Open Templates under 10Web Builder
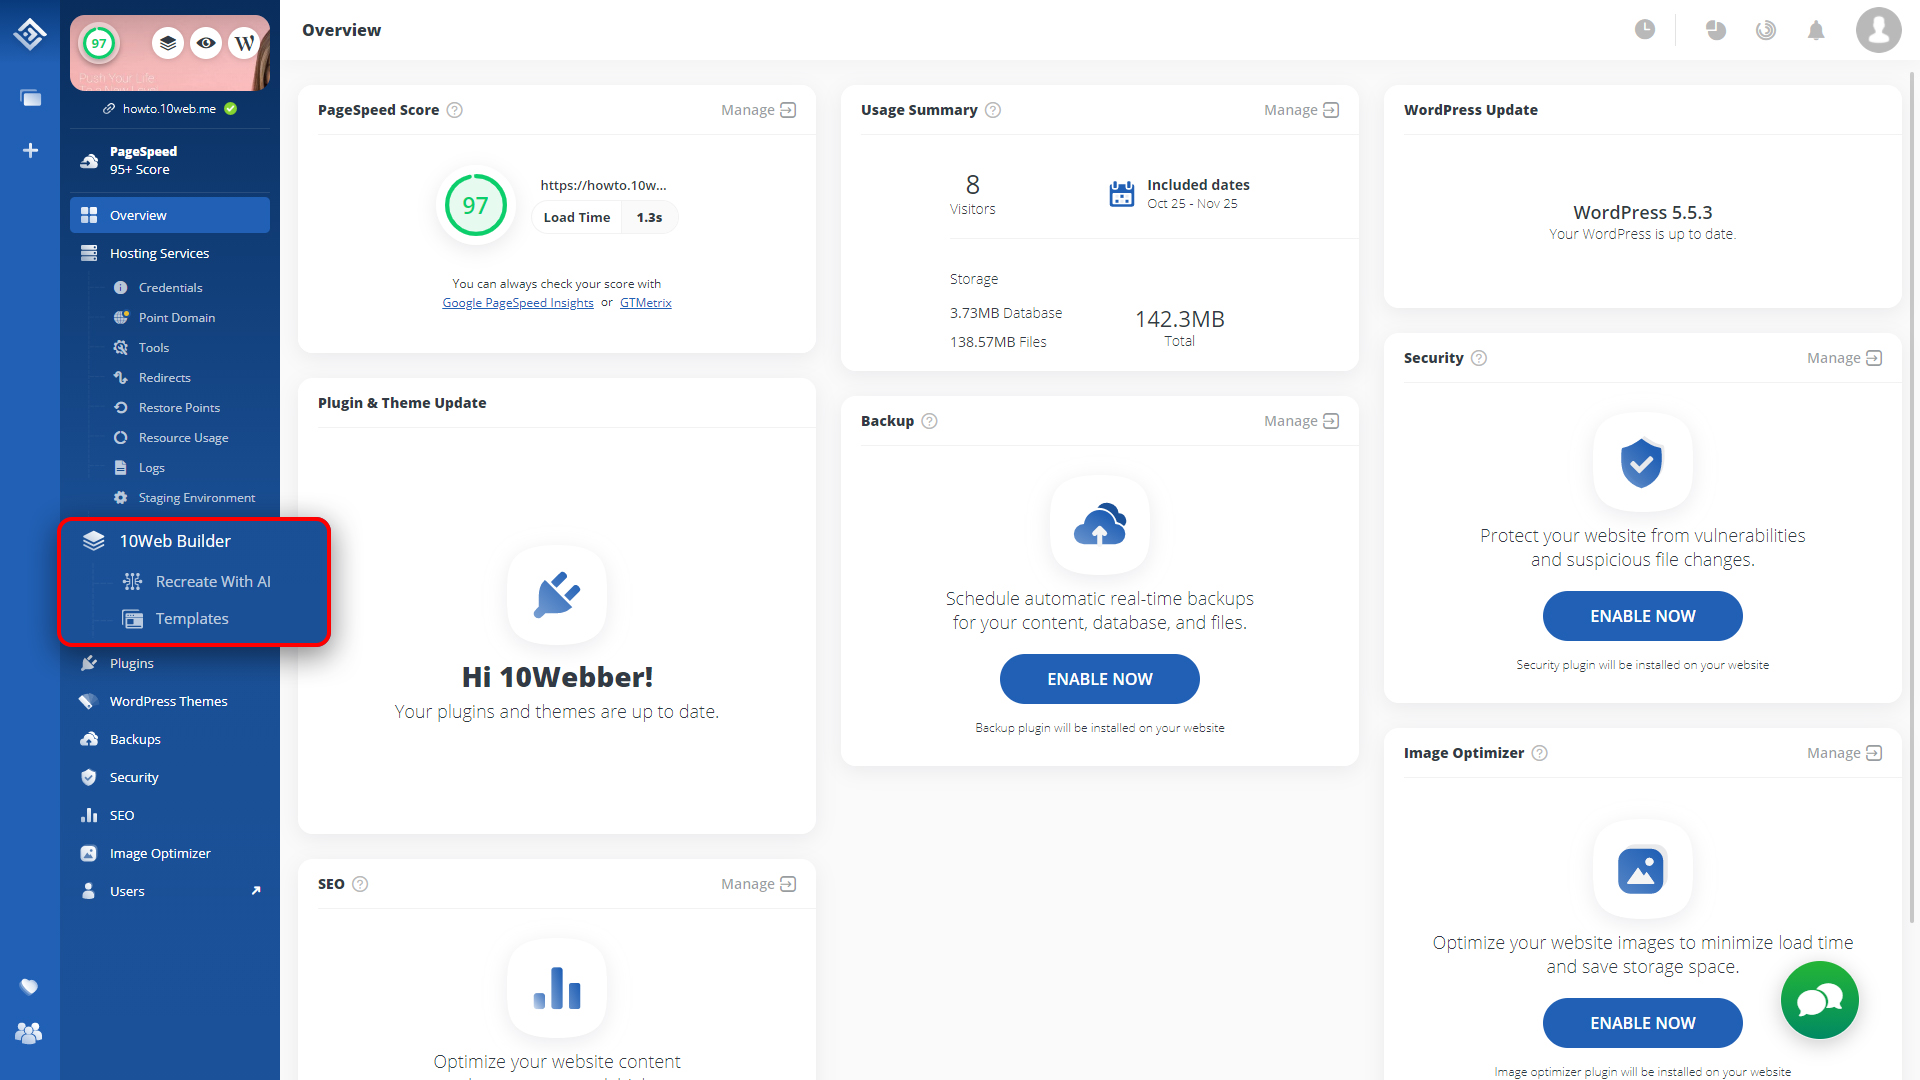The image size is (1920, 1080). (192, 618)
